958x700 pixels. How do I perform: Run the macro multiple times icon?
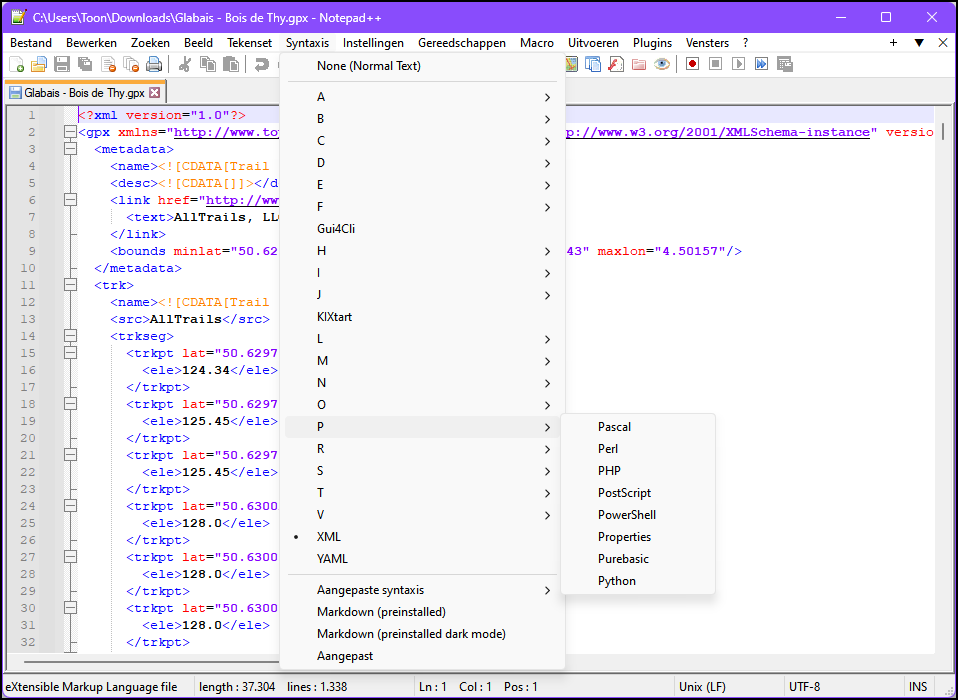[762, 64]
